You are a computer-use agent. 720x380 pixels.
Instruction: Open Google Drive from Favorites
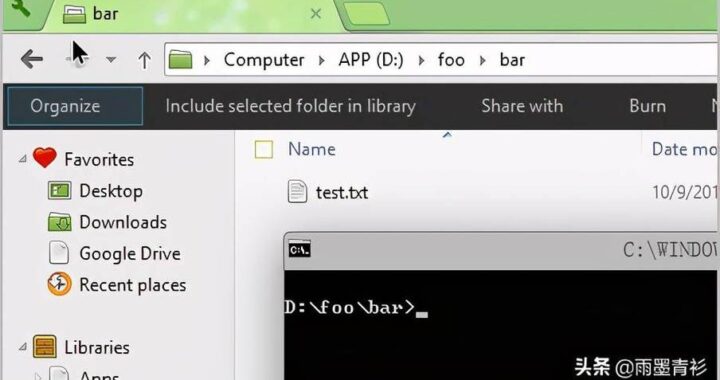130,254
